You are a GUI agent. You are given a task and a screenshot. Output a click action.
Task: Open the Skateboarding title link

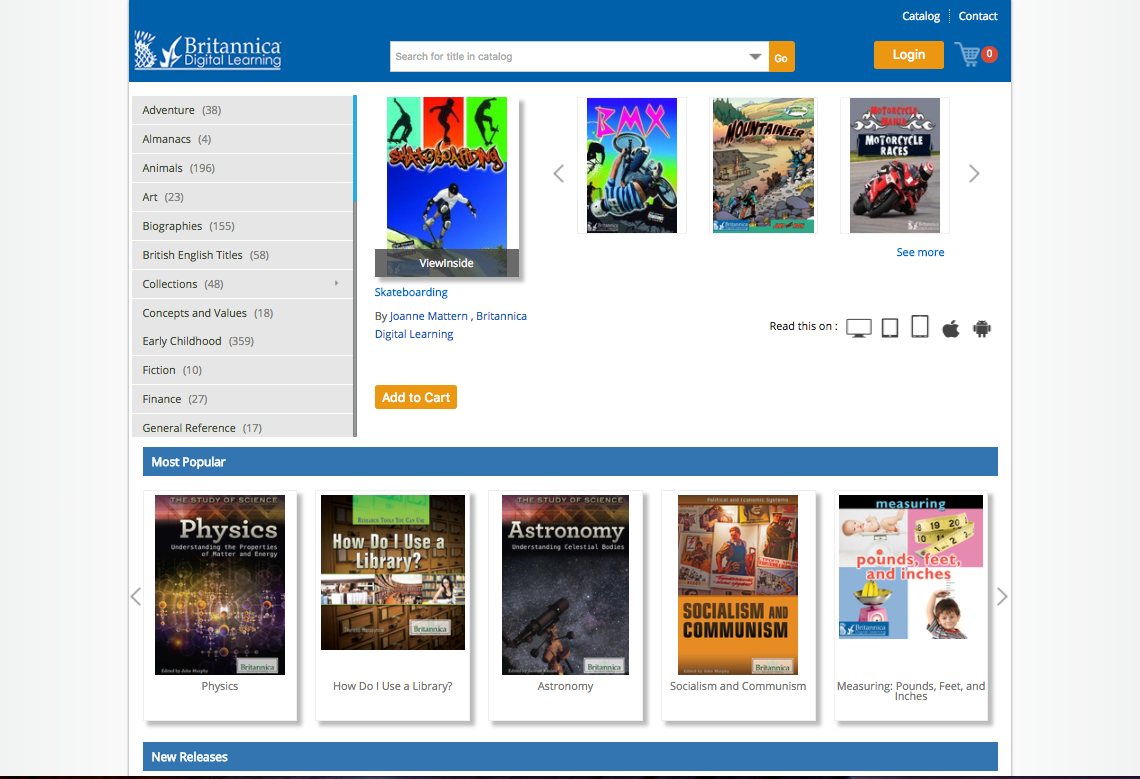(x=411, y=292)
